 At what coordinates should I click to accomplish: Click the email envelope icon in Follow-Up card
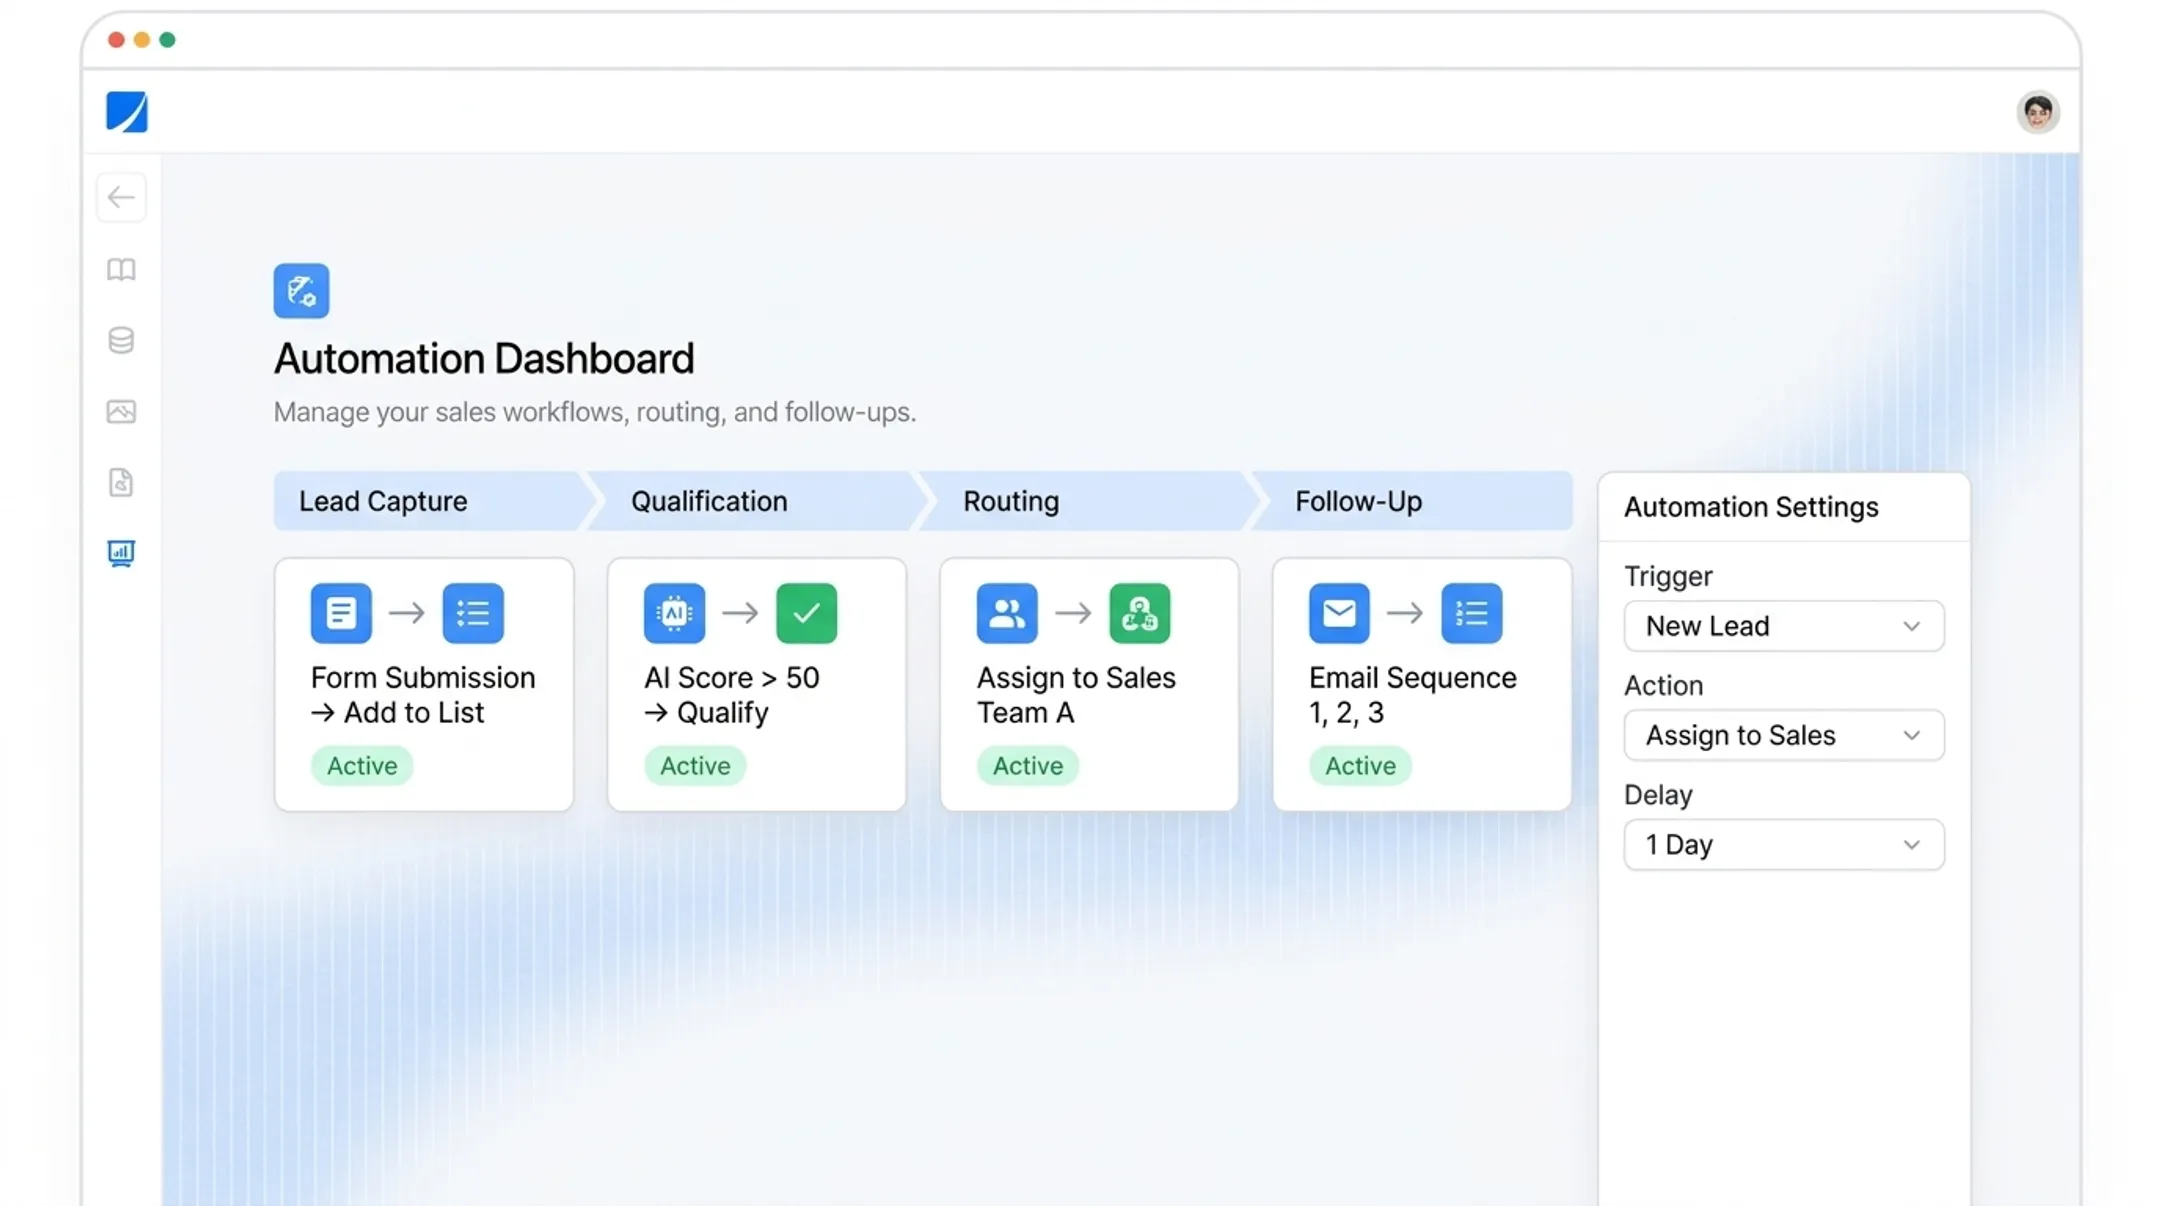point(1339,613)
